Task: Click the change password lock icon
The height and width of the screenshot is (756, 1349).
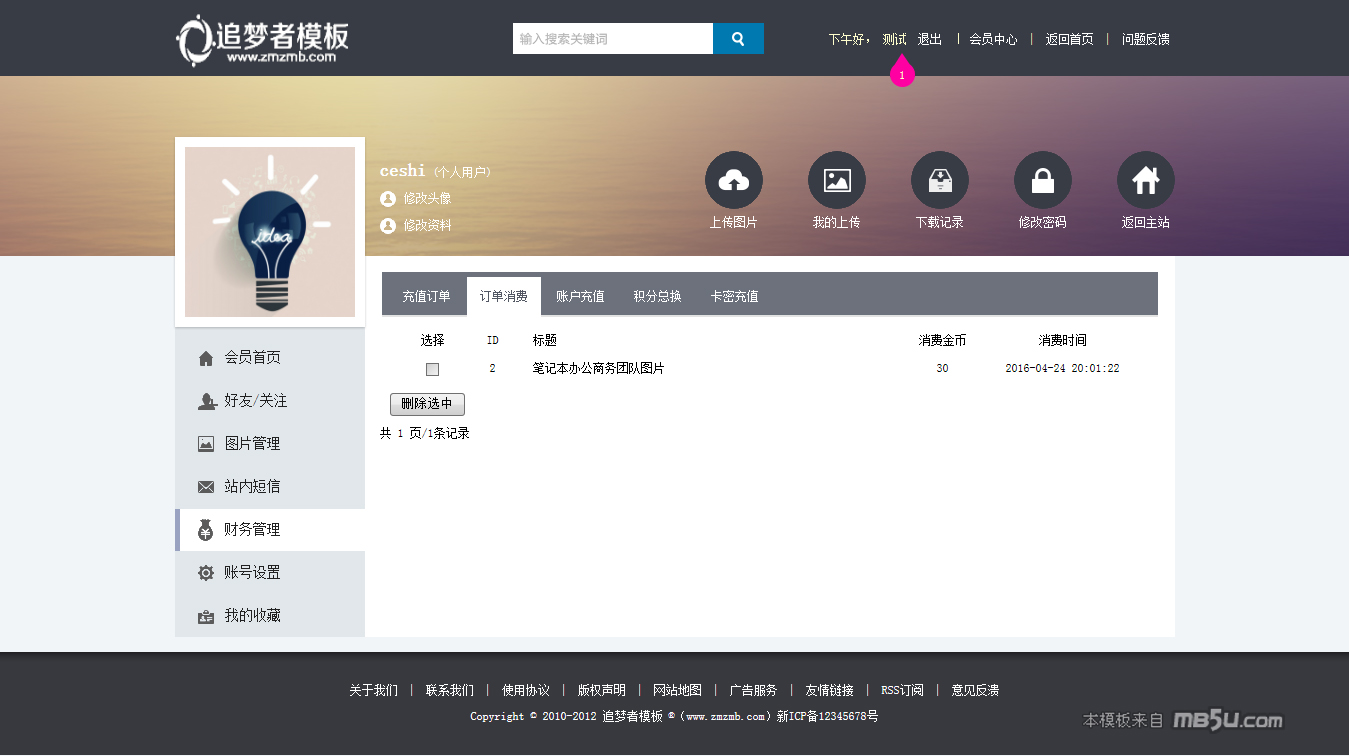Action: click(1042, 180)
